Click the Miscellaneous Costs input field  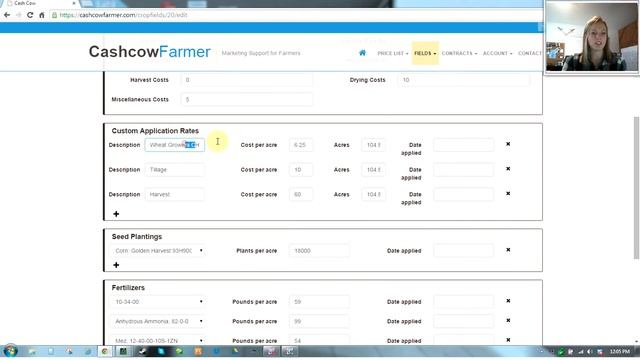point(247,100)
